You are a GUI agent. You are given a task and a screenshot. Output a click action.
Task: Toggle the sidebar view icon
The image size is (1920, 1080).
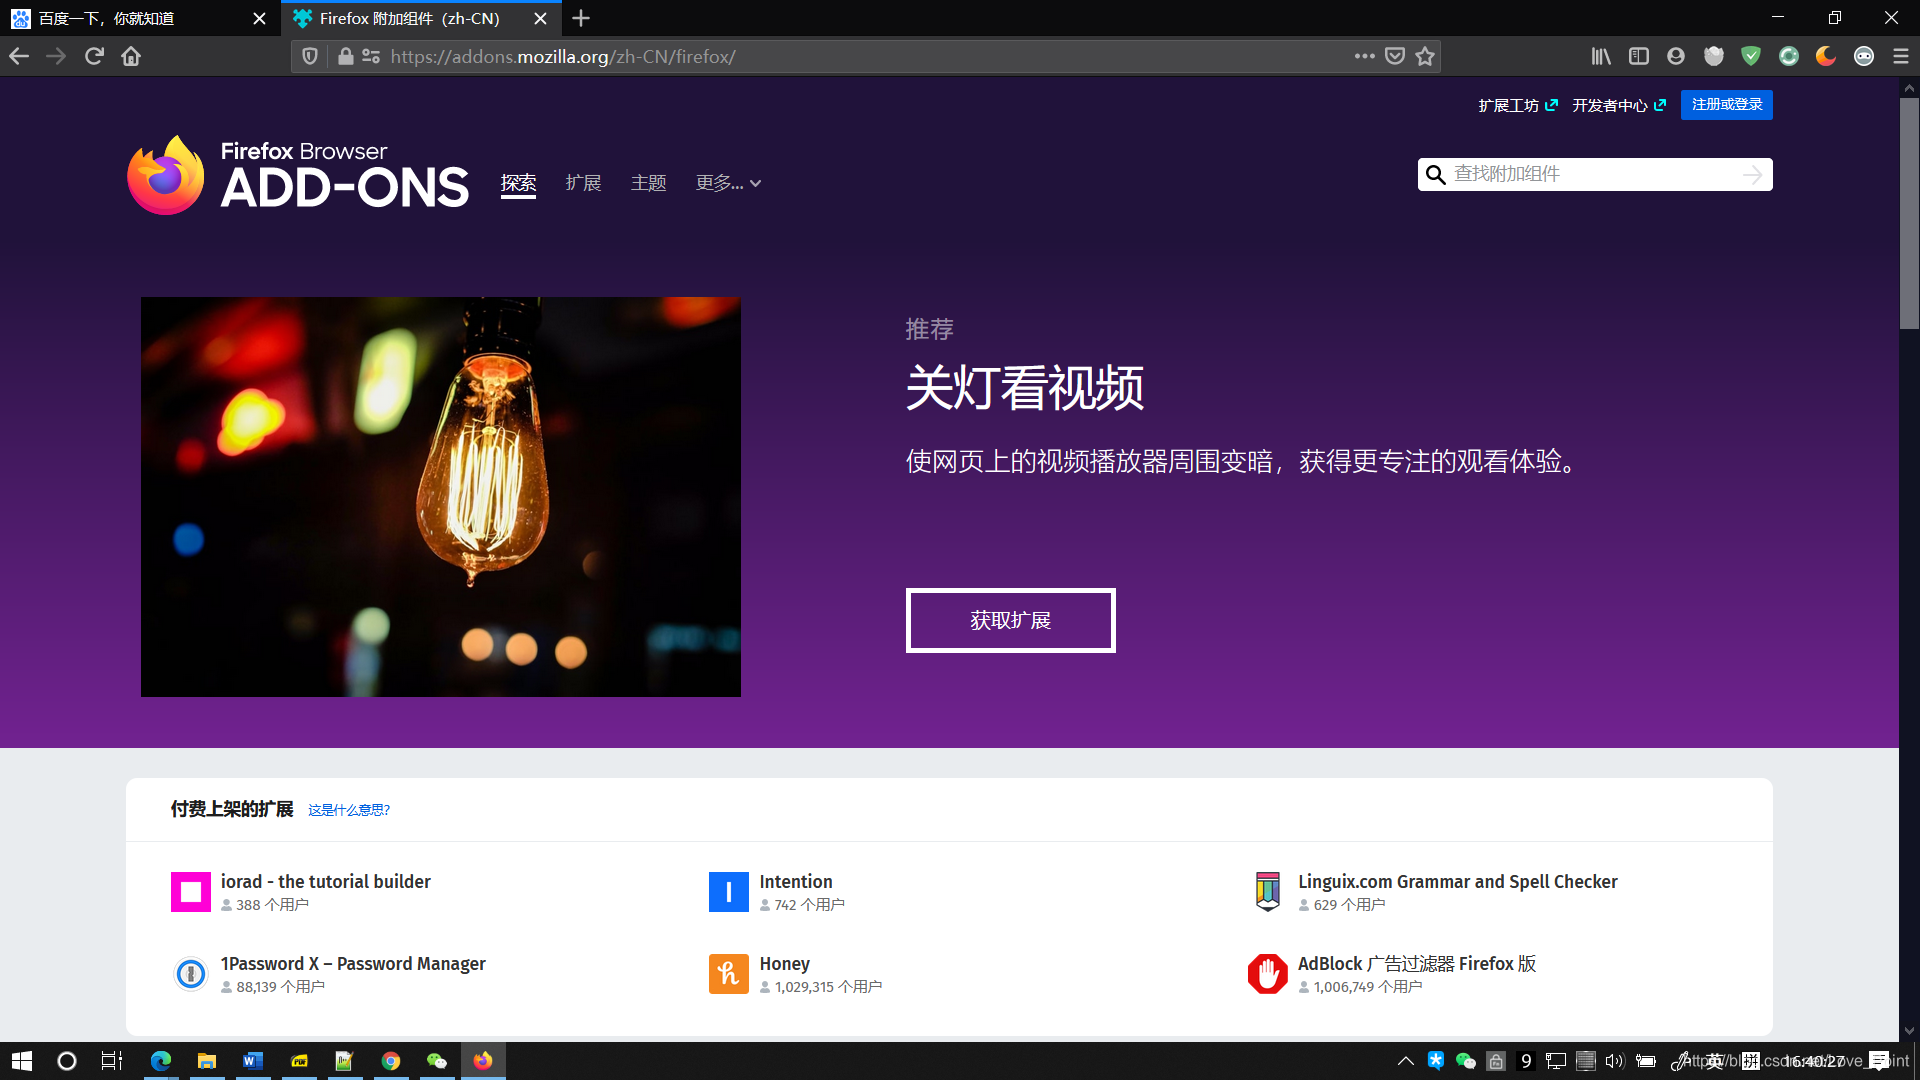pos(1638,57)
